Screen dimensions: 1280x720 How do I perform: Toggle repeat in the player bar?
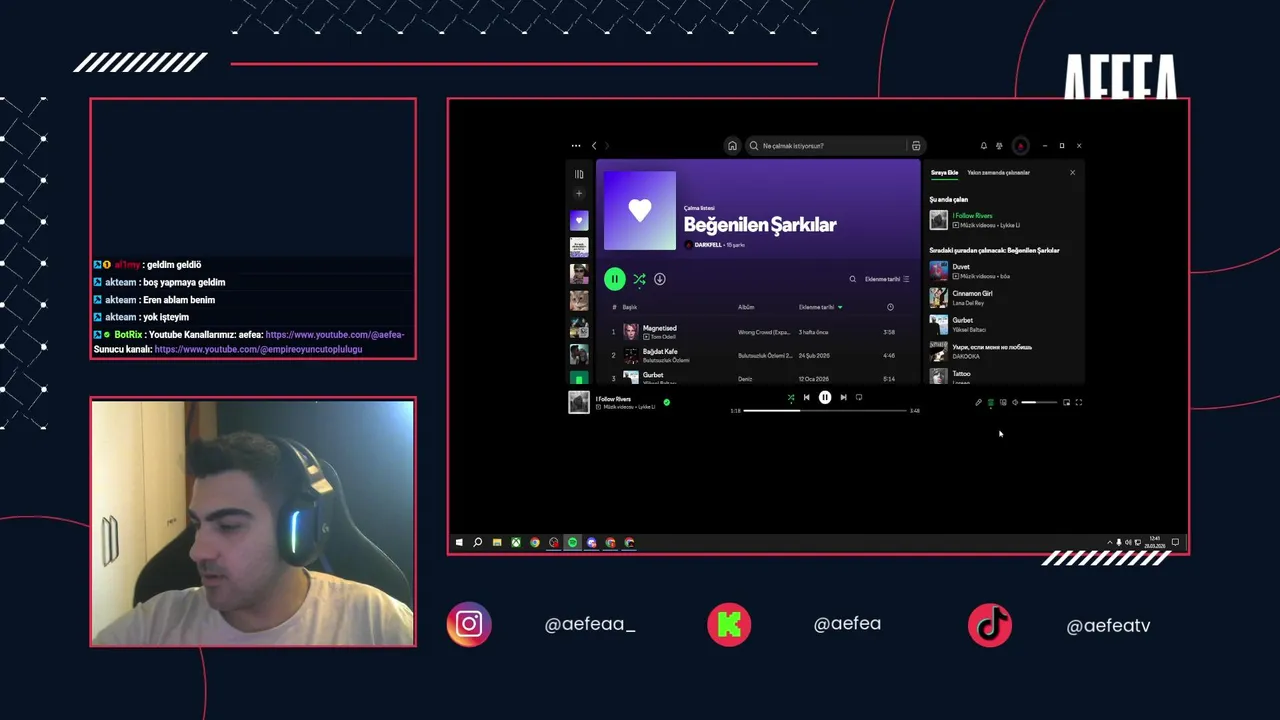(859, 397)
